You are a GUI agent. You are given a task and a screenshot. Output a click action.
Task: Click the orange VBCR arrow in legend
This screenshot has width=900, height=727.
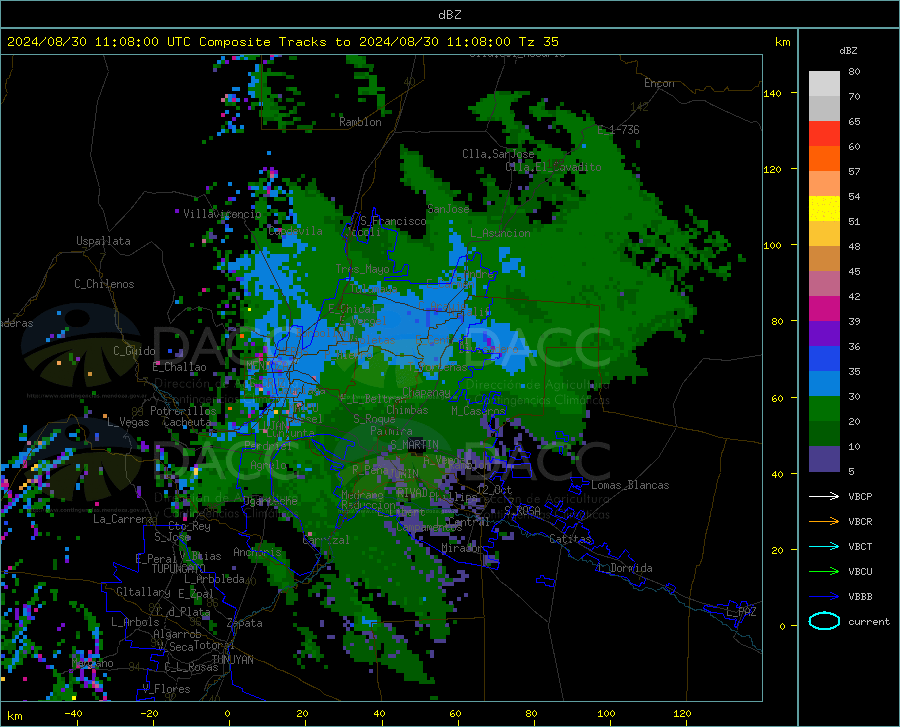click(x=824, y=521)
